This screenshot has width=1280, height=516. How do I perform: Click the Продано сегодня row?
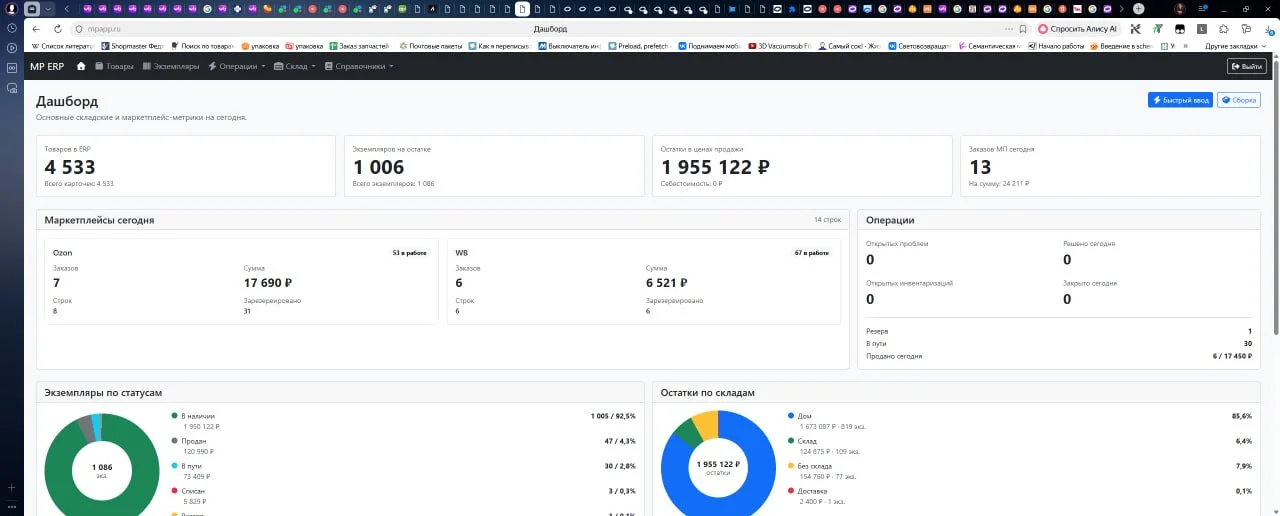click(1059, 356)
